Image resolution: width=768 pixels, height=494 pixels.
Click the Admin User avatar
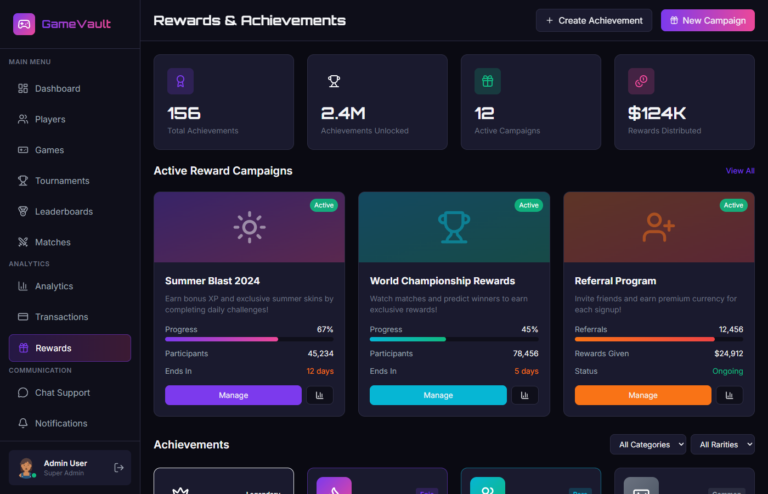tap(26, 468)
